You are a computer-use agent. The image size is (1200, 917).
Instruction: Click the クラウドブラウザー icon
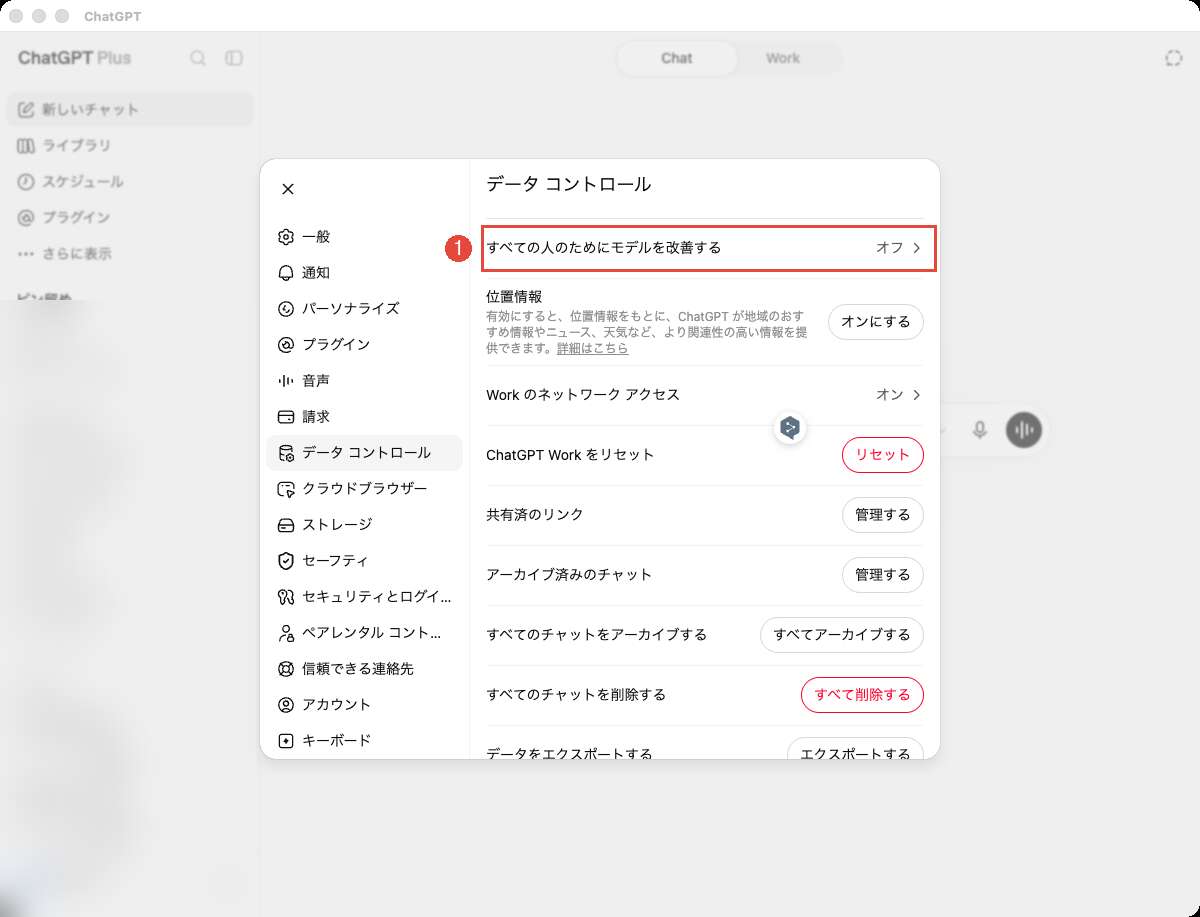(x=286, y=489)
